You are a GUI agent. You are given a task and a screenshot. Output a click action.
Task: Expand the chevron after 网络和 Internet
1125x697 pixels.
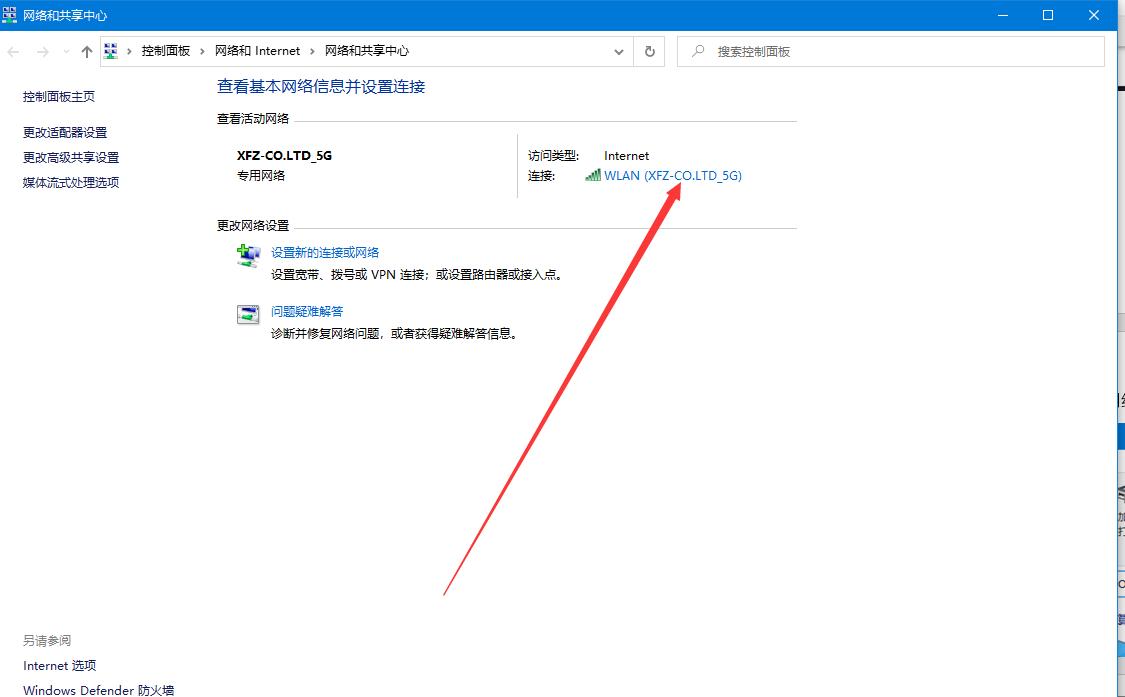[311, 50]
